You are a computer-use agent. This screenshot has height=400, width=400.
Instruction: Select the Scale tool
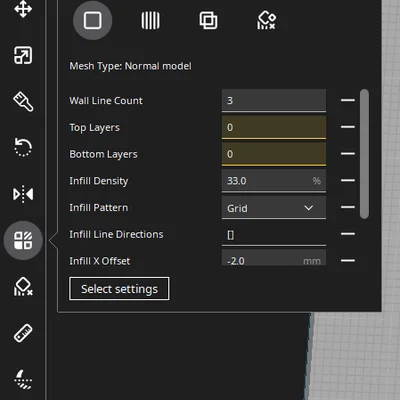point(23,55)
